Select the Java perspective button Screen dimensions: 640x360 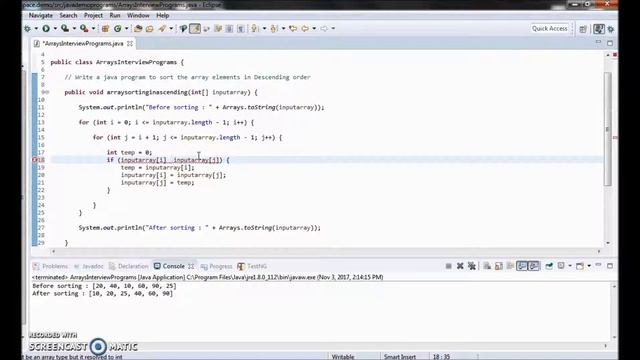[x=599, y=29]
